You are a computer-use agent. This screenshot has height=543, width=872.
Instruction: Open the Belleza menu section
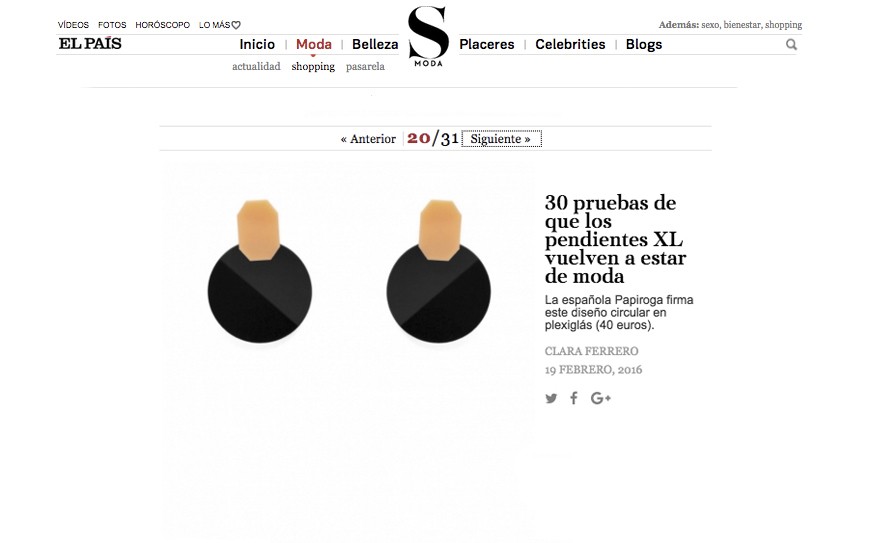375,45
